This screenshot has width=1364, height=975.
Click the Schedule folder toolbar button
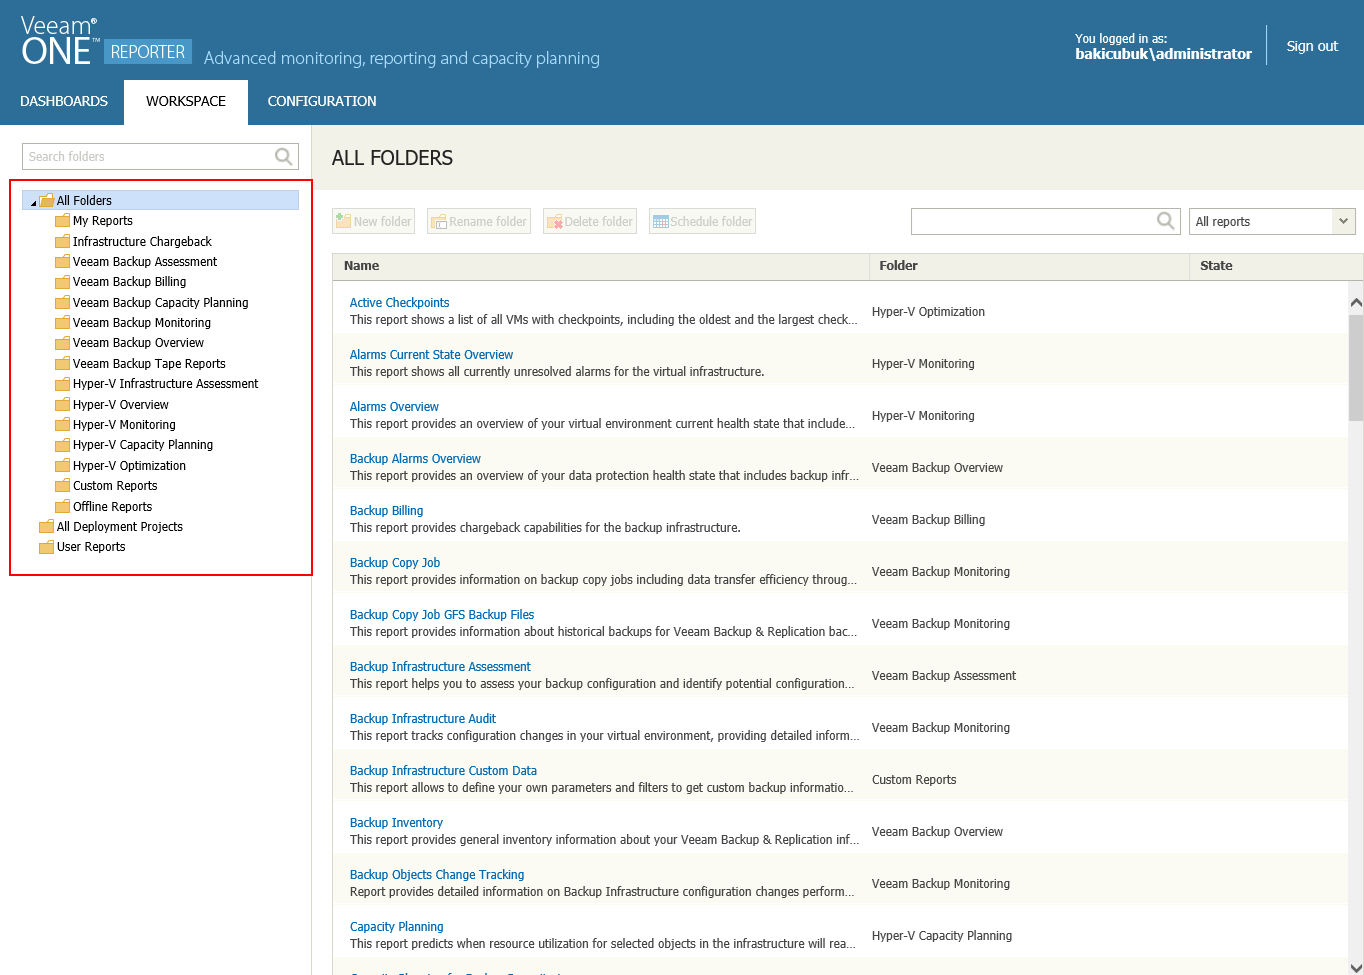702,221
